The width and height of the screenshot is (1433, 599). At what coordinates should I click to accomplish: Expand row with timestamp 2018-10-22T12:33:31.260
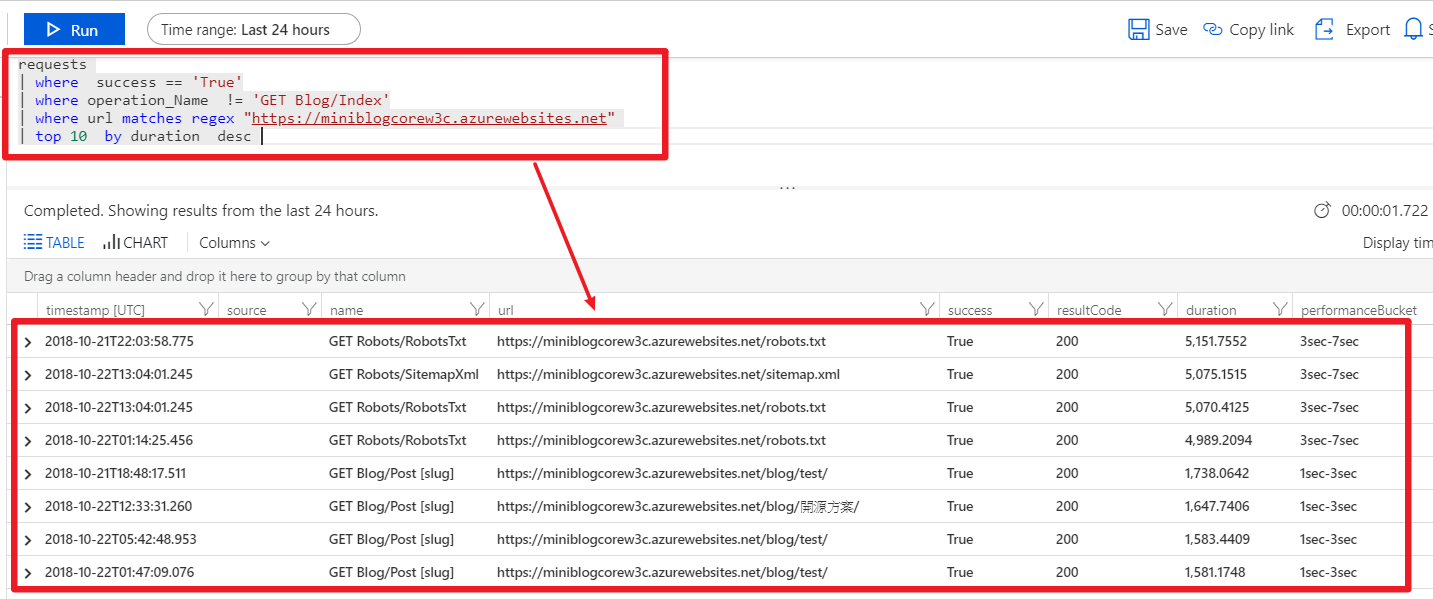pos(28,507)
